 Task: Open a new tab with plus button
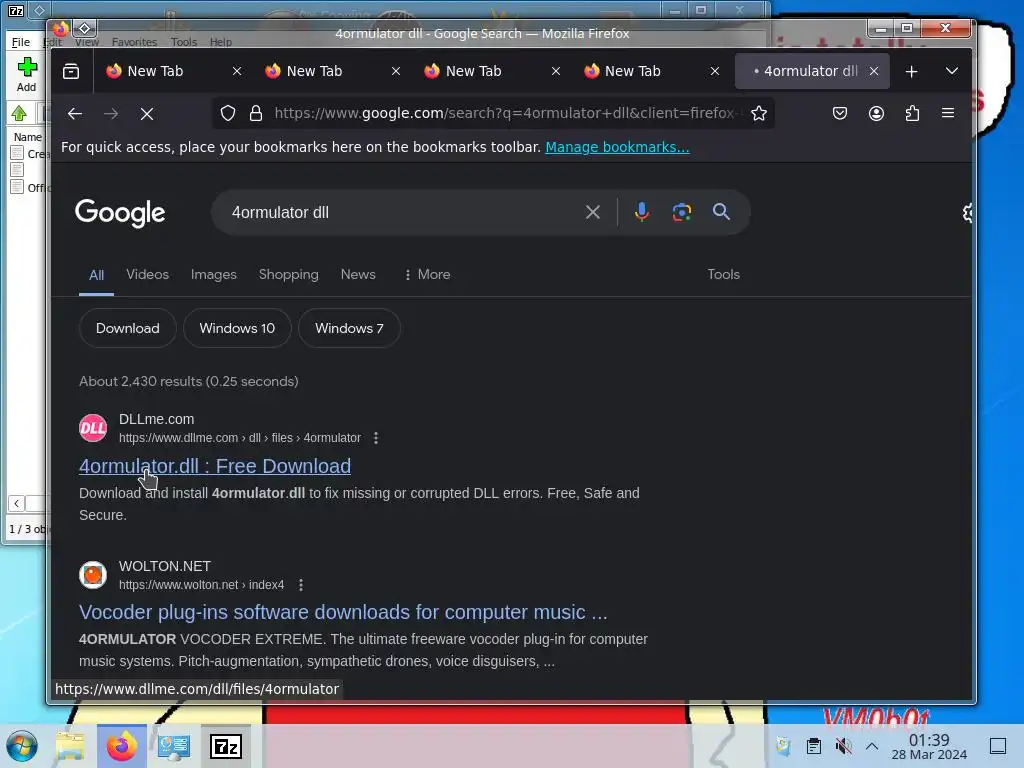[x=911, y=71]
